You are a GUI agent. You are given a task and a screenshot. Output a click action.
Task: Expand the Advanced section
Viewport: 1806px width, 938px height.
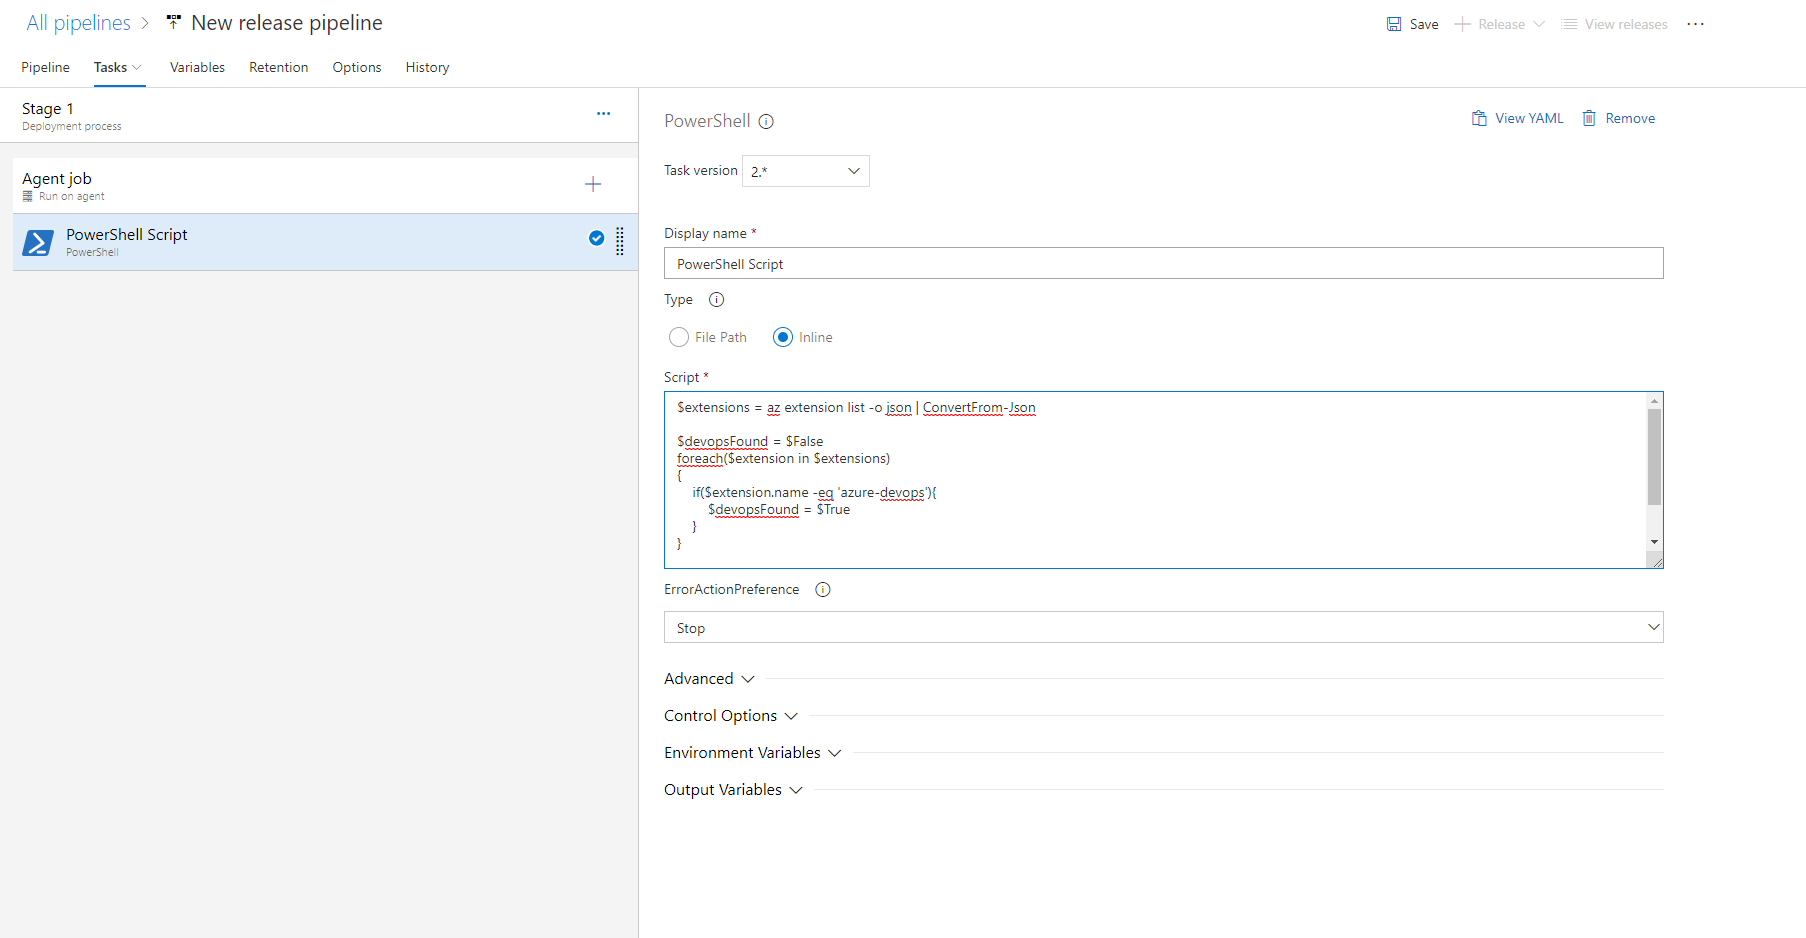708,679
